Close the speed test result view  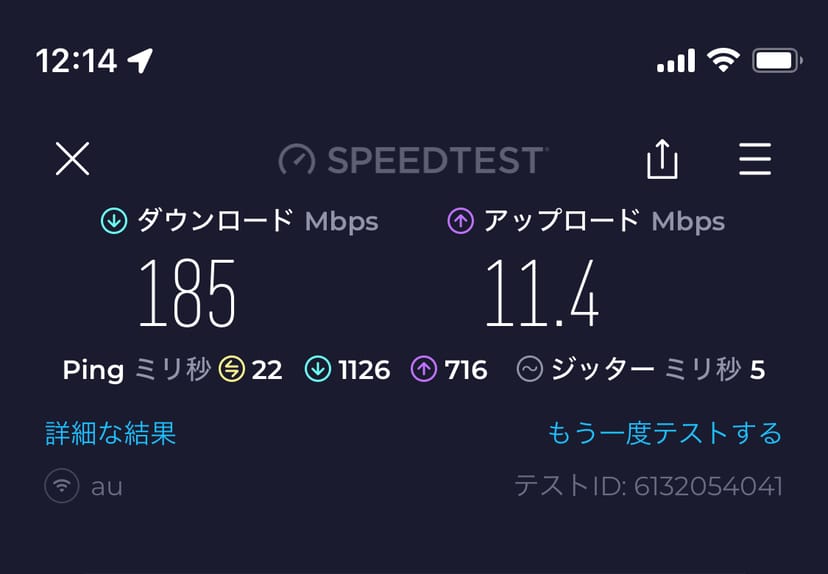tap(72, 158)
